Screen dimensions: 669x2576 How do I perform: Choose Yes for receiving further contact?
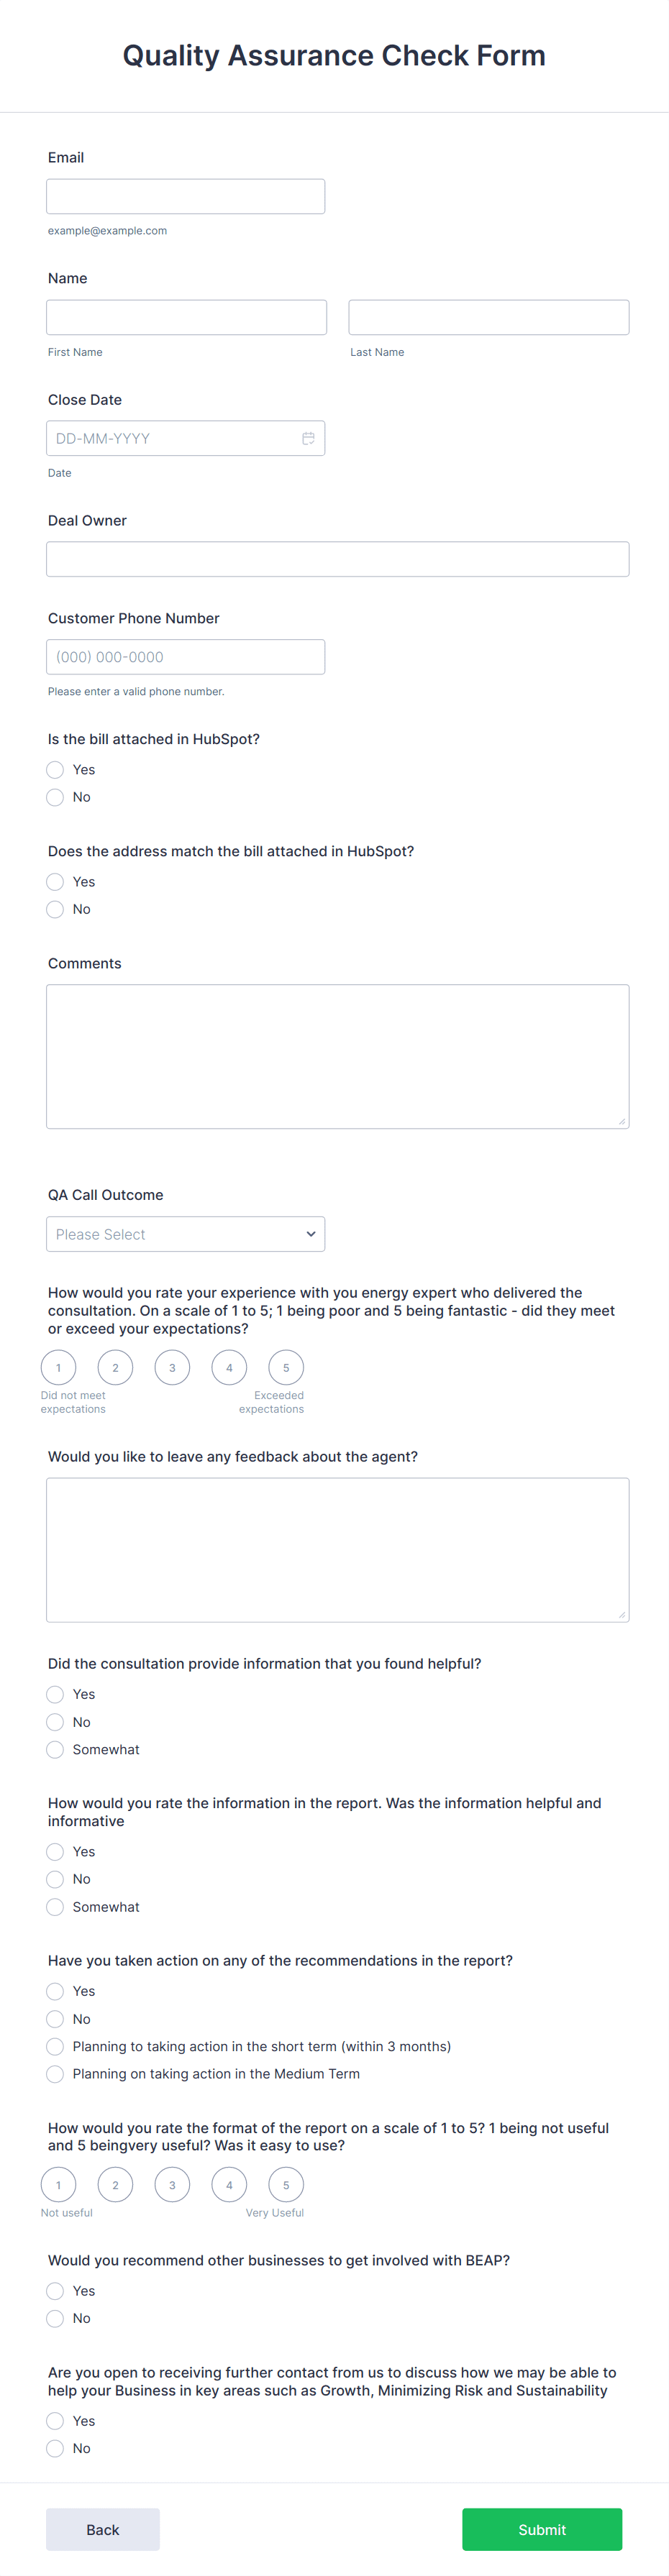click(x=55, y=2420)
